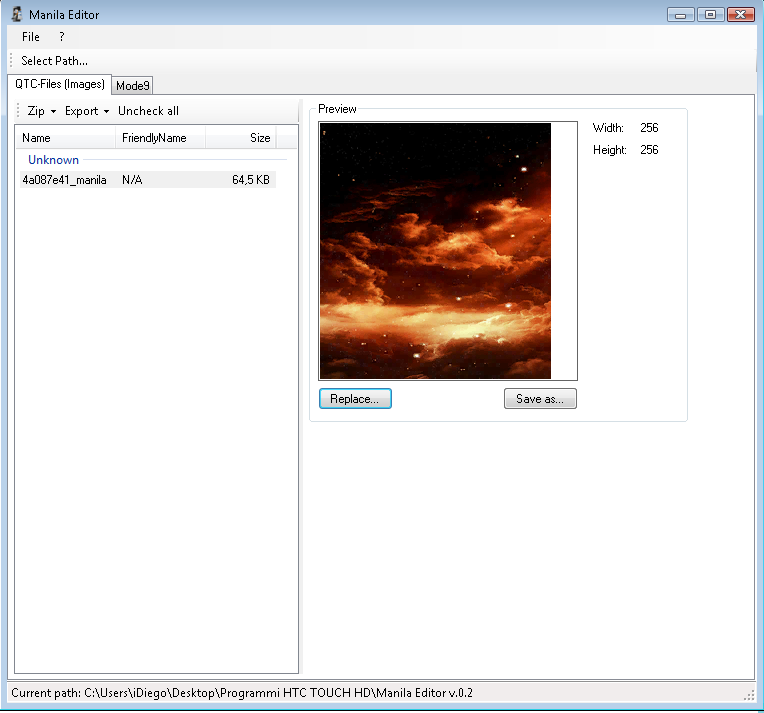Collapse the Unknown group header

[x=54, y=160]
